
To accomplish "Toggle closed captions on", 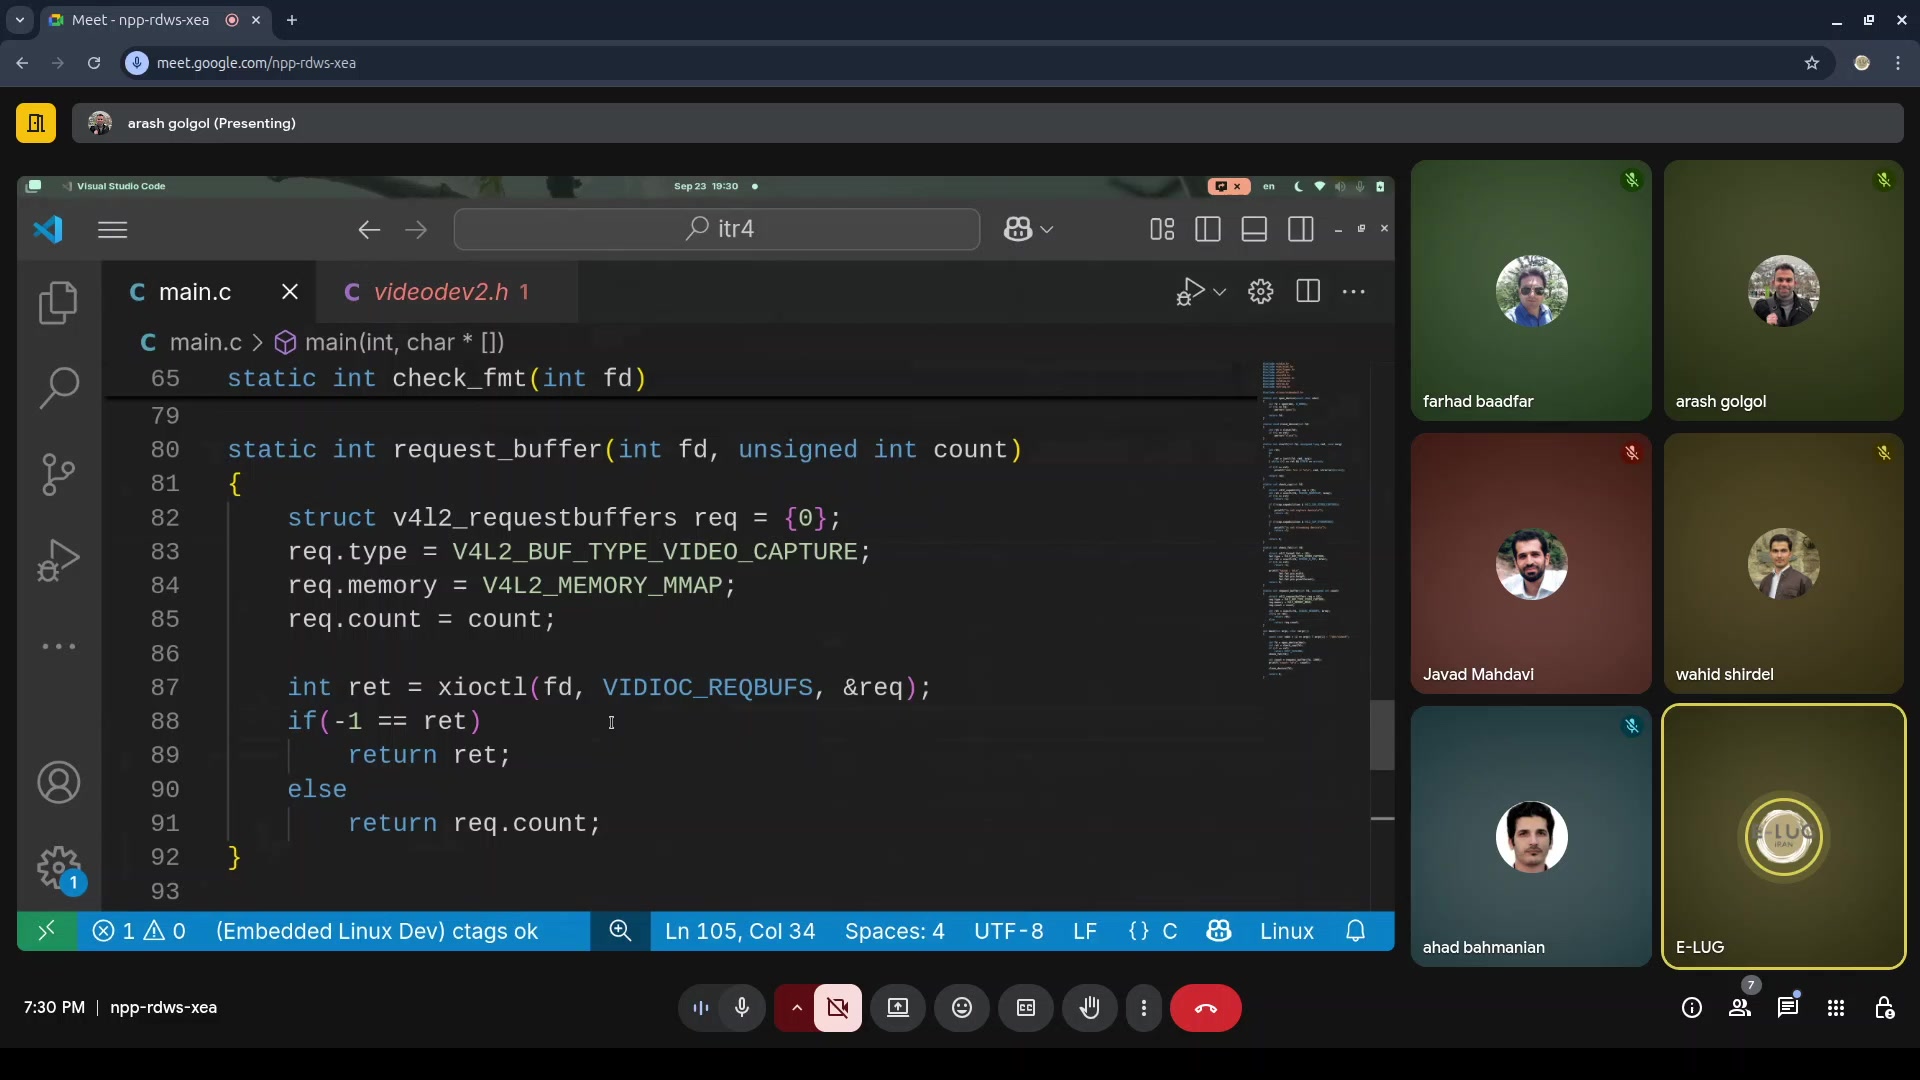I will pyautogui.click(x=1026, y=1008).
